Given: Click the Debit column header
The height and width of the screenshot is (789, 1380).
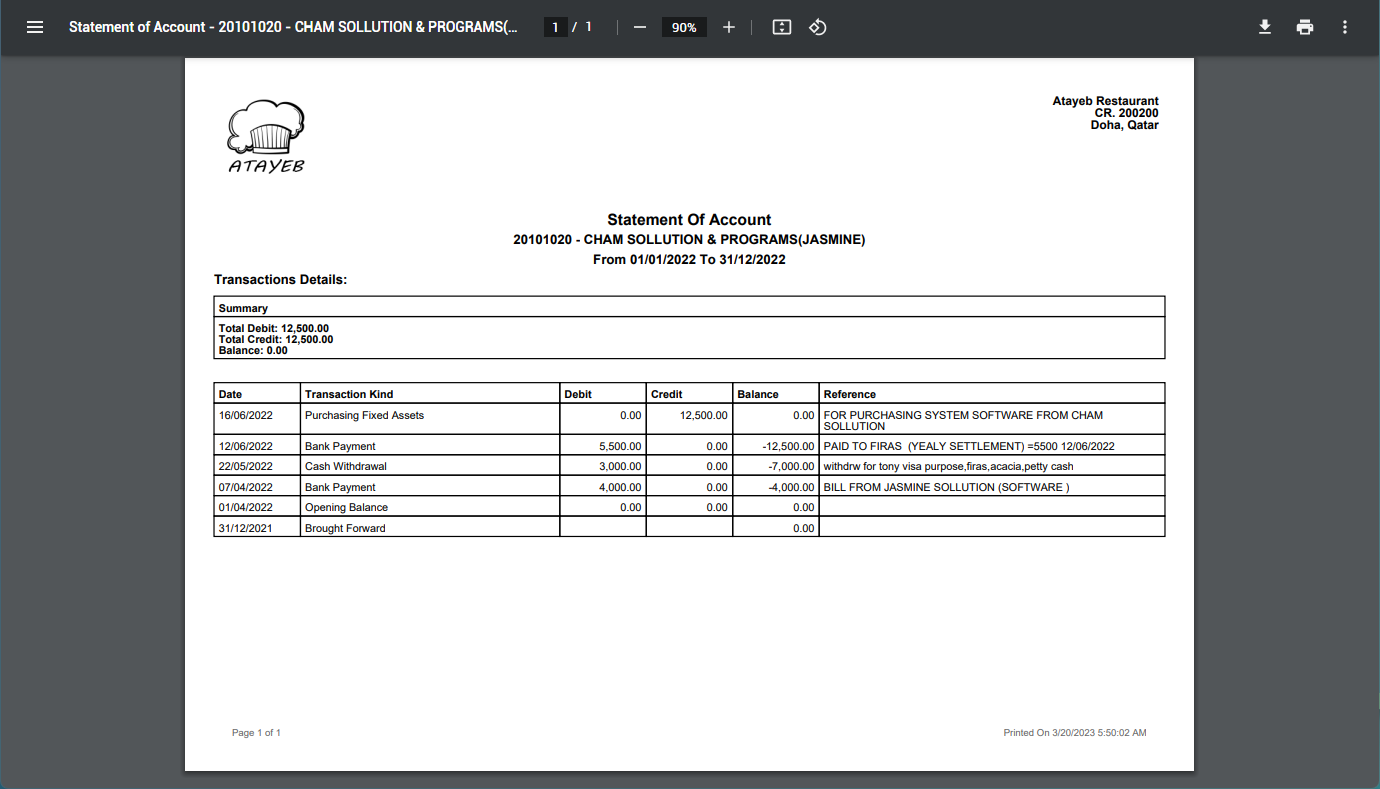Looking at the screenshot, I should (603, 394).
